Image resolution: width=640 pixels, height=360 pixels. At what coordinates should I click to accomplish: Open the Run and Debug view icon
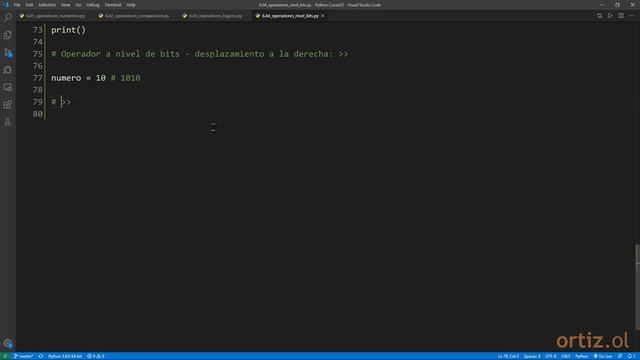tap(8, 70)
